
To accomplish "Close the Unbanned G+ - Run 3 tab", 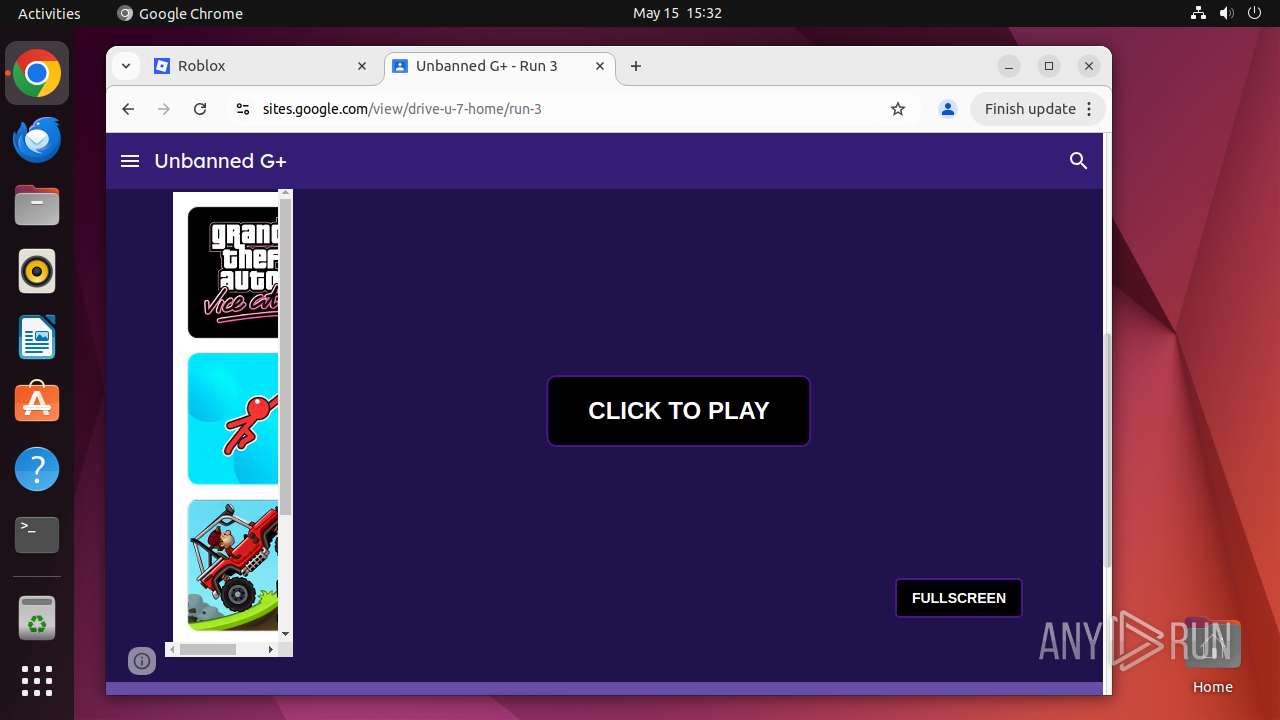I will click(600, 66).
